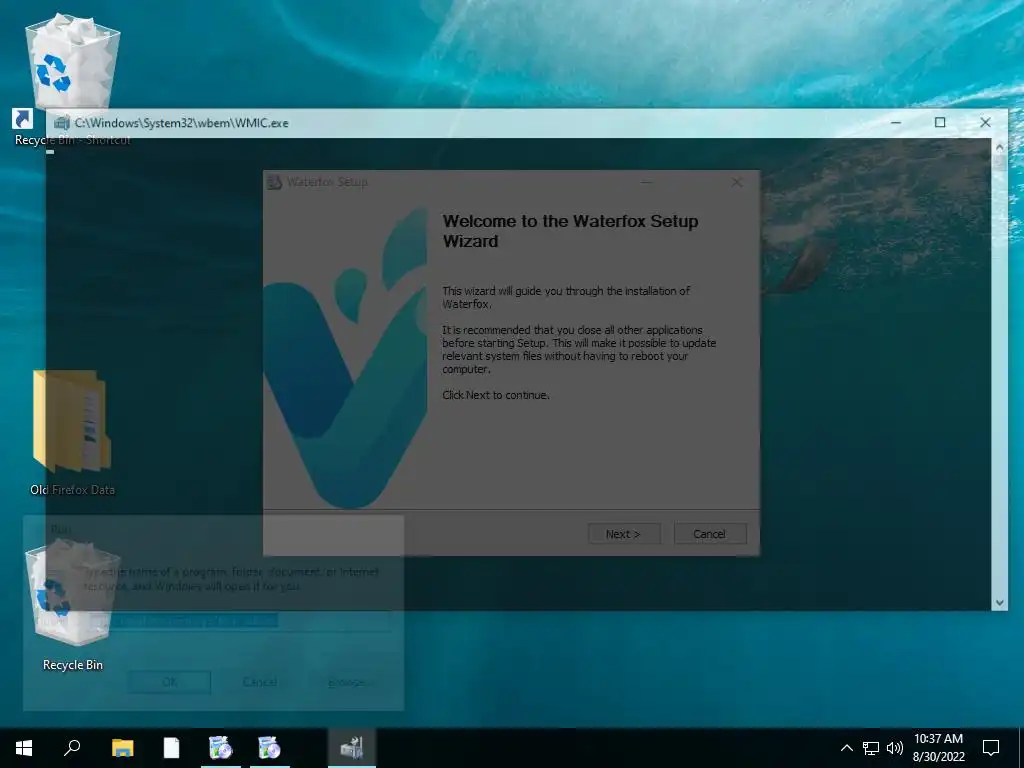Click the Waterfox Setup title bar icon
This screenshot has height=768, width=1024.
[275, 182]
